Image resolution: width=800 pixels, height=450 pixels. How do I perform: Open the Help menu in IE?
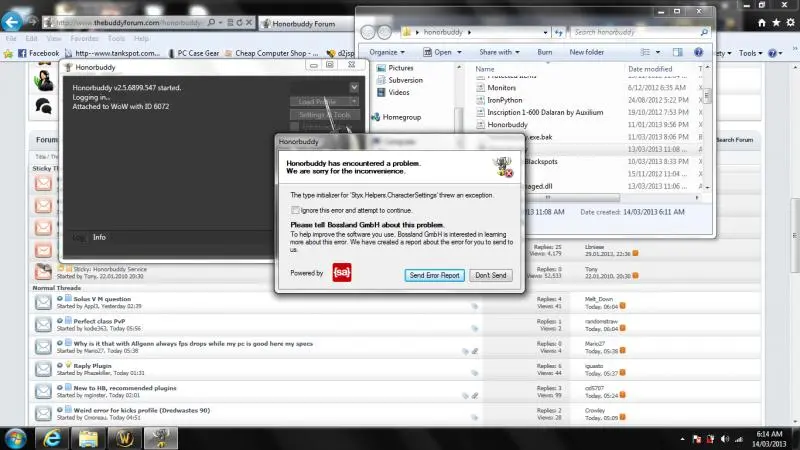tap(141, 38)
